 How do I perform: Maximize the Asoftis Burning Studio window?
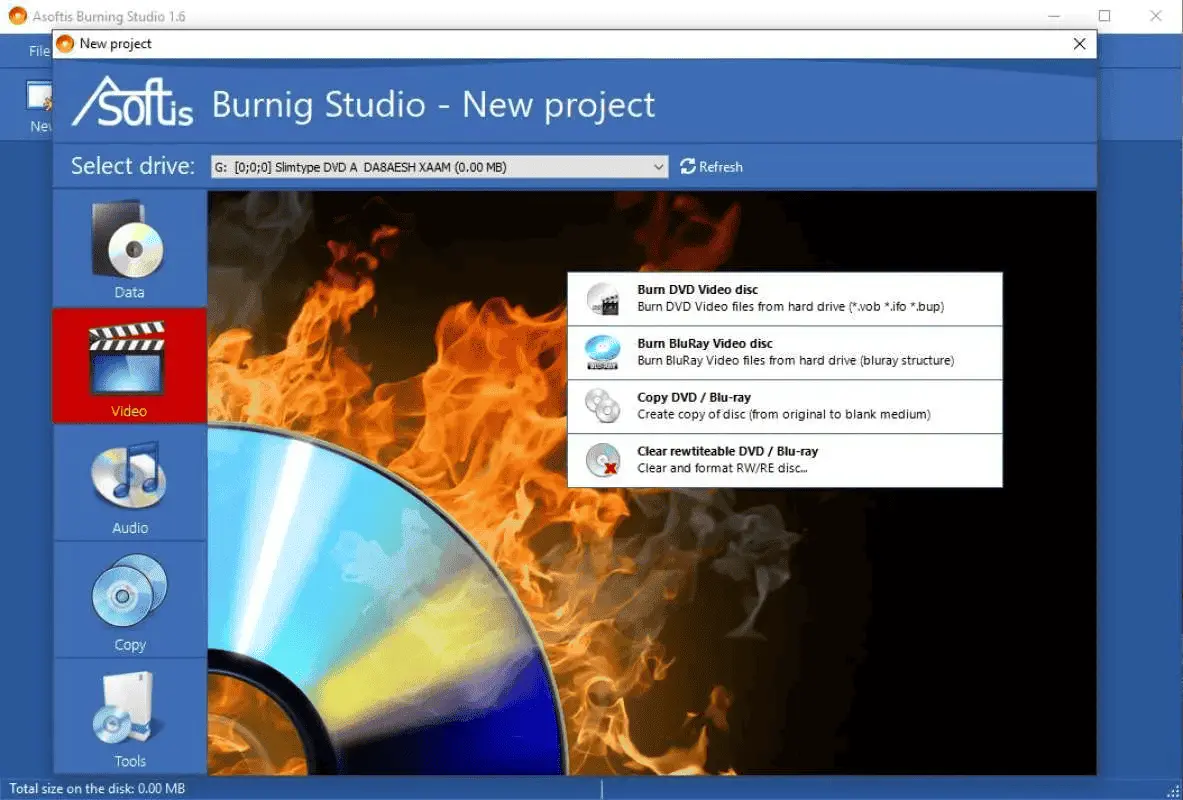point(1105,16)
